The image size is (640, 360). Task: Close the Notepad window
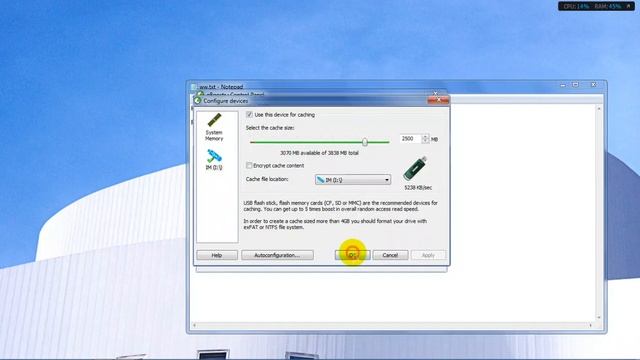tap(593, 84)
